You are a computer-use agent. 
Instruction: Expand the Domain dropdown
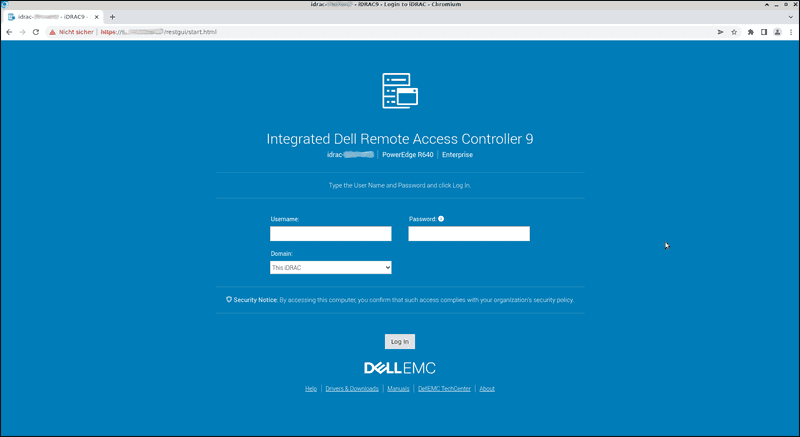tap(330, 268)
